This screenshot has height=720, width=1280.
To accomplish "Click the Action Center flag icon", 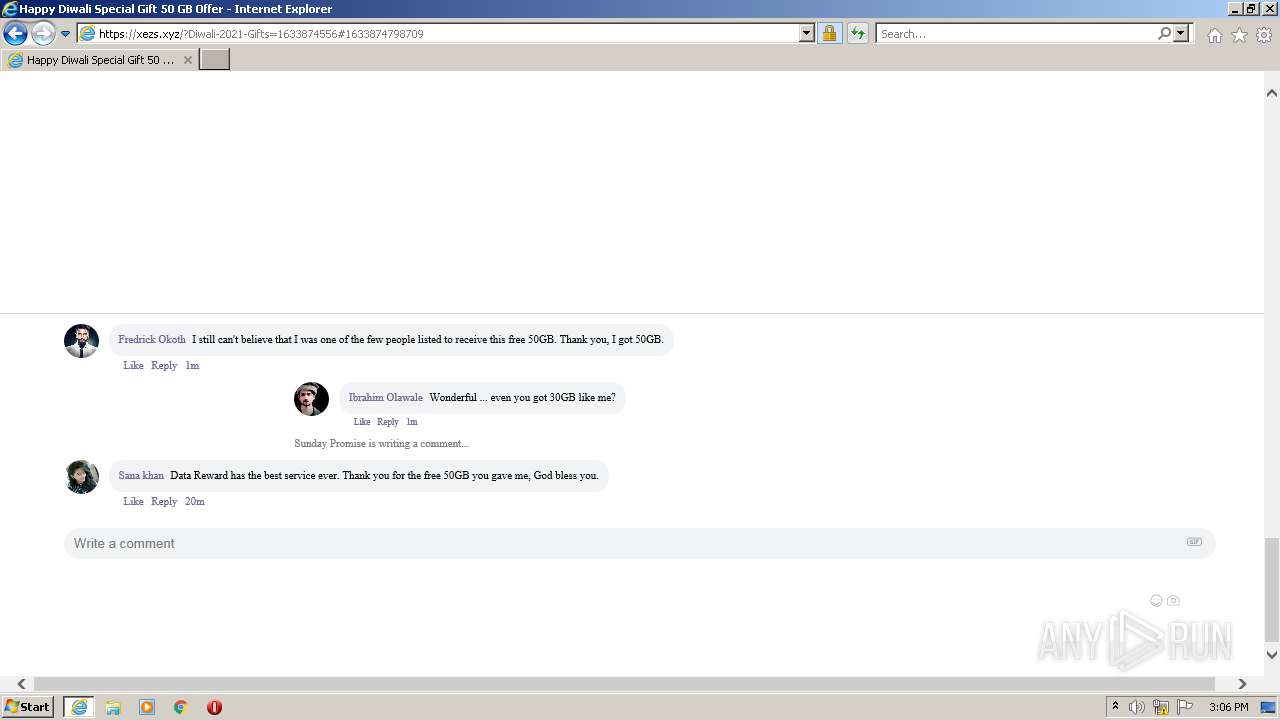I will [1185, 707].
